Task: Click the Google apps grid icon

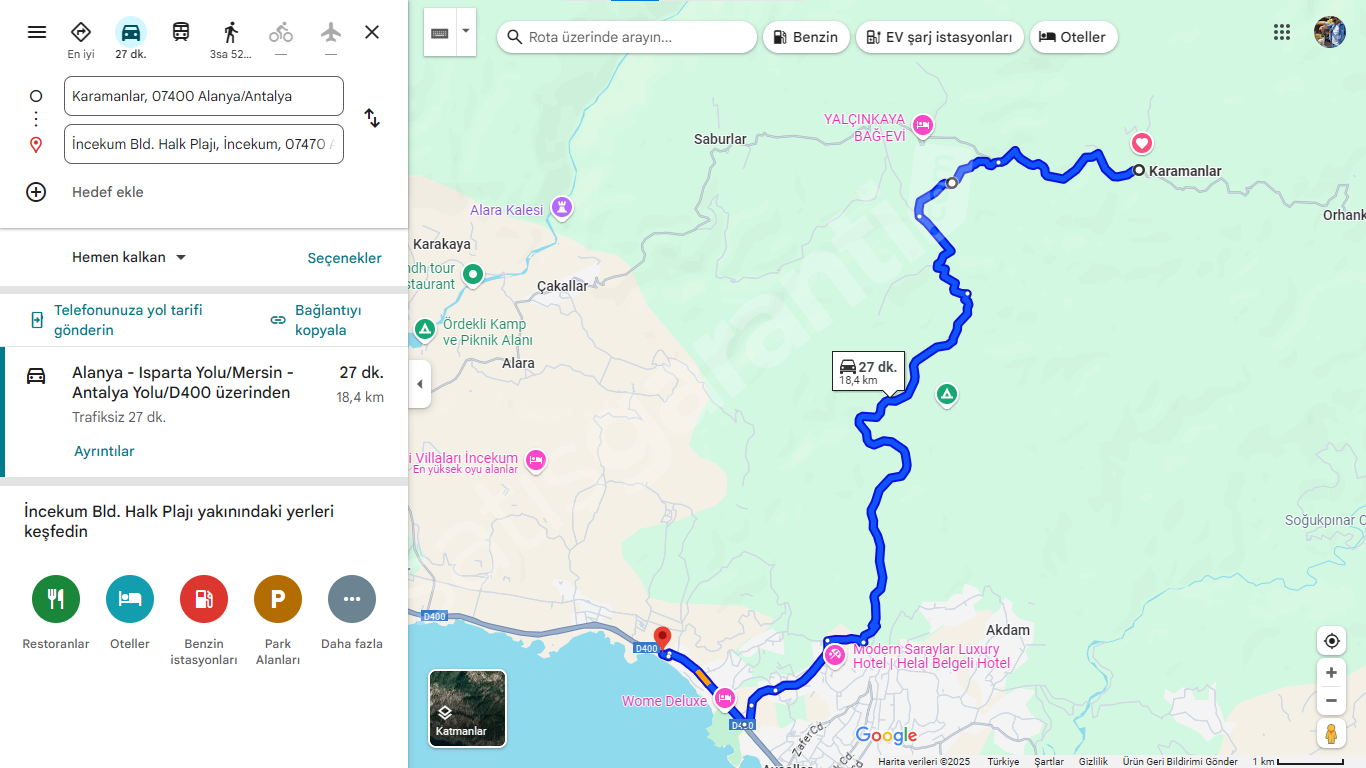Action: [x=1282, y=32]
